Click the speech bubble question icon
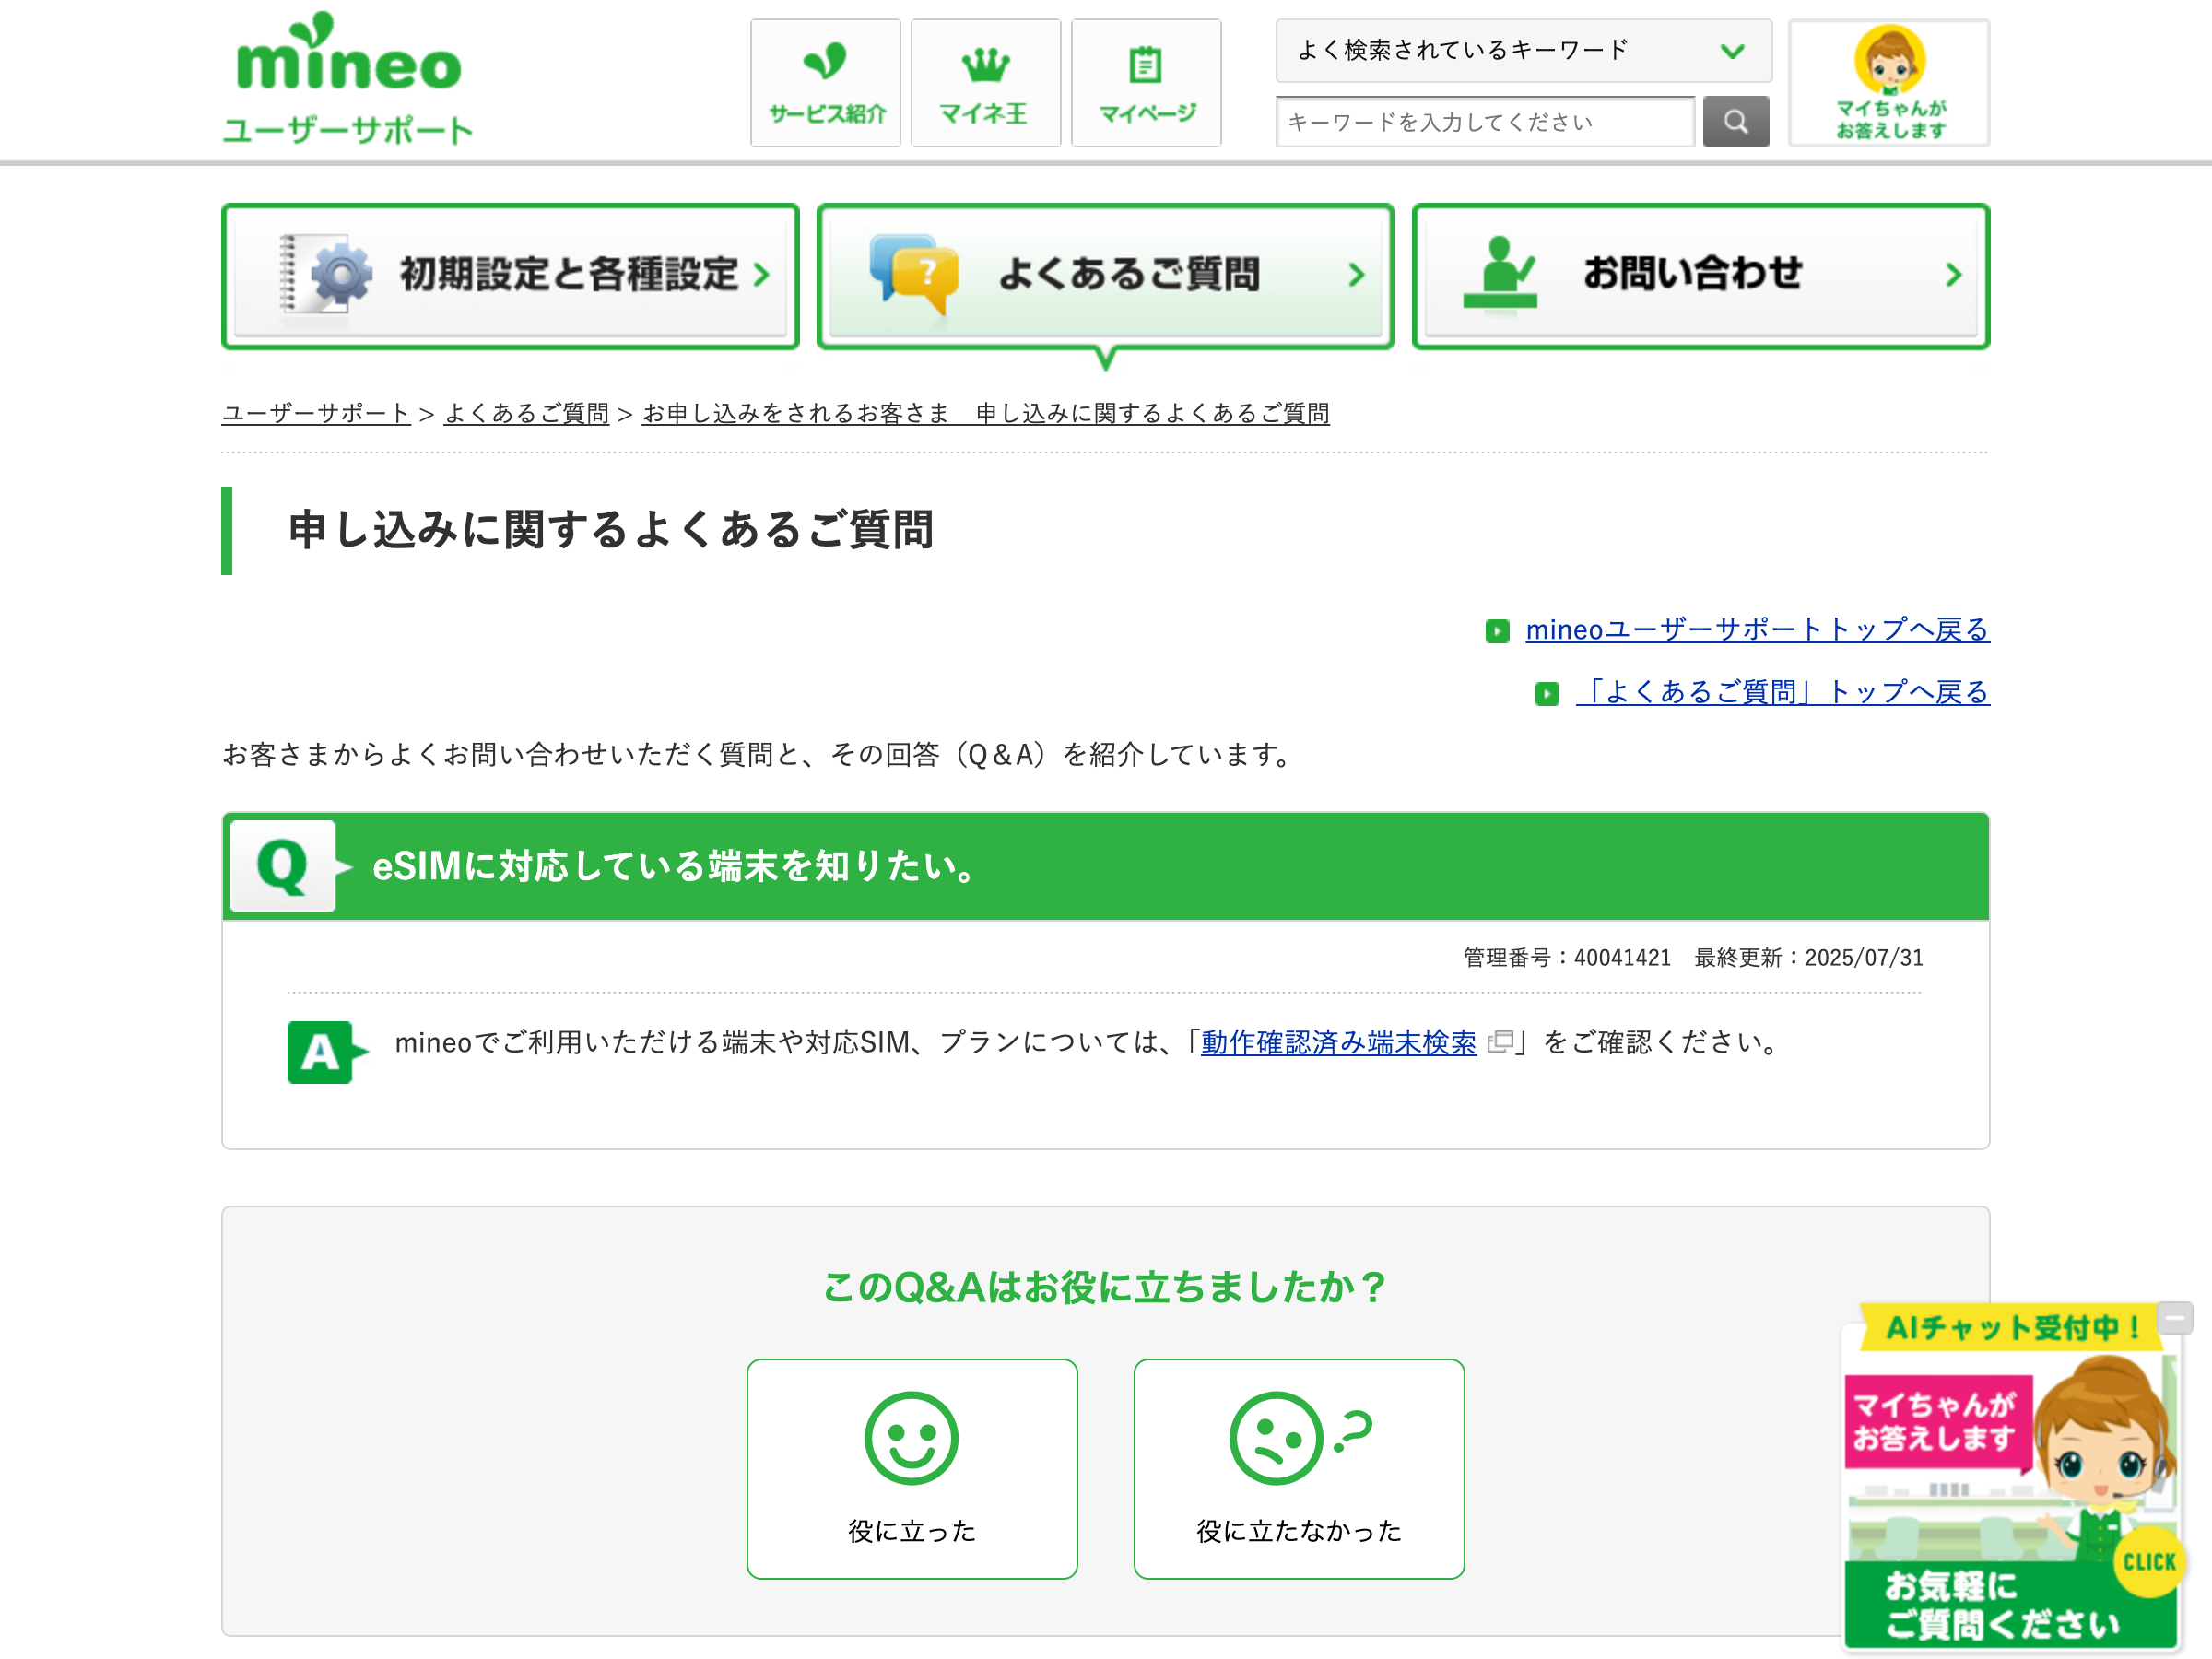Image resolution: width=2212 pixels, height=1659 pixels. click(913, 274)
